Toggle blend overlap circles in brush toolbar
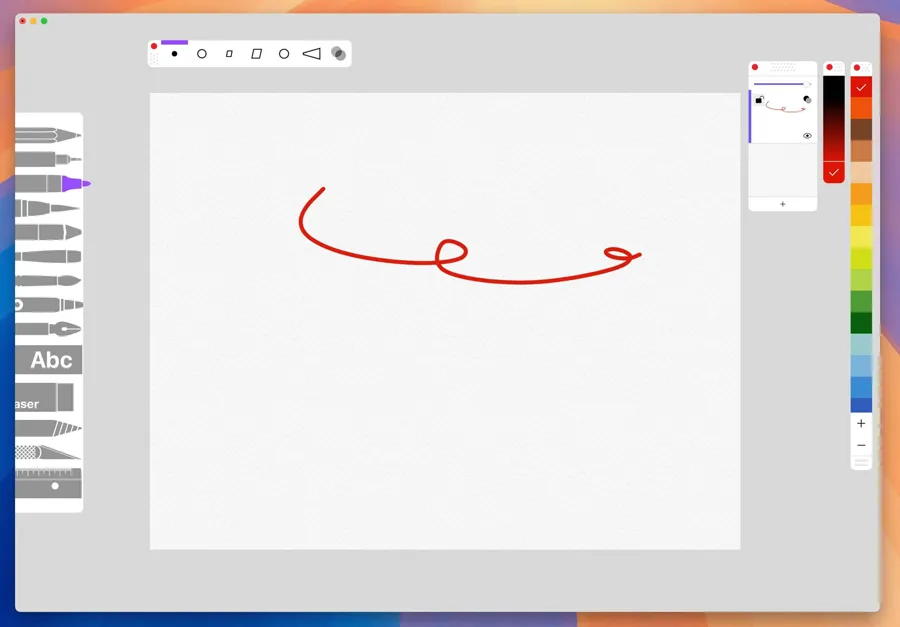900x627 pixels. [339, 54]
